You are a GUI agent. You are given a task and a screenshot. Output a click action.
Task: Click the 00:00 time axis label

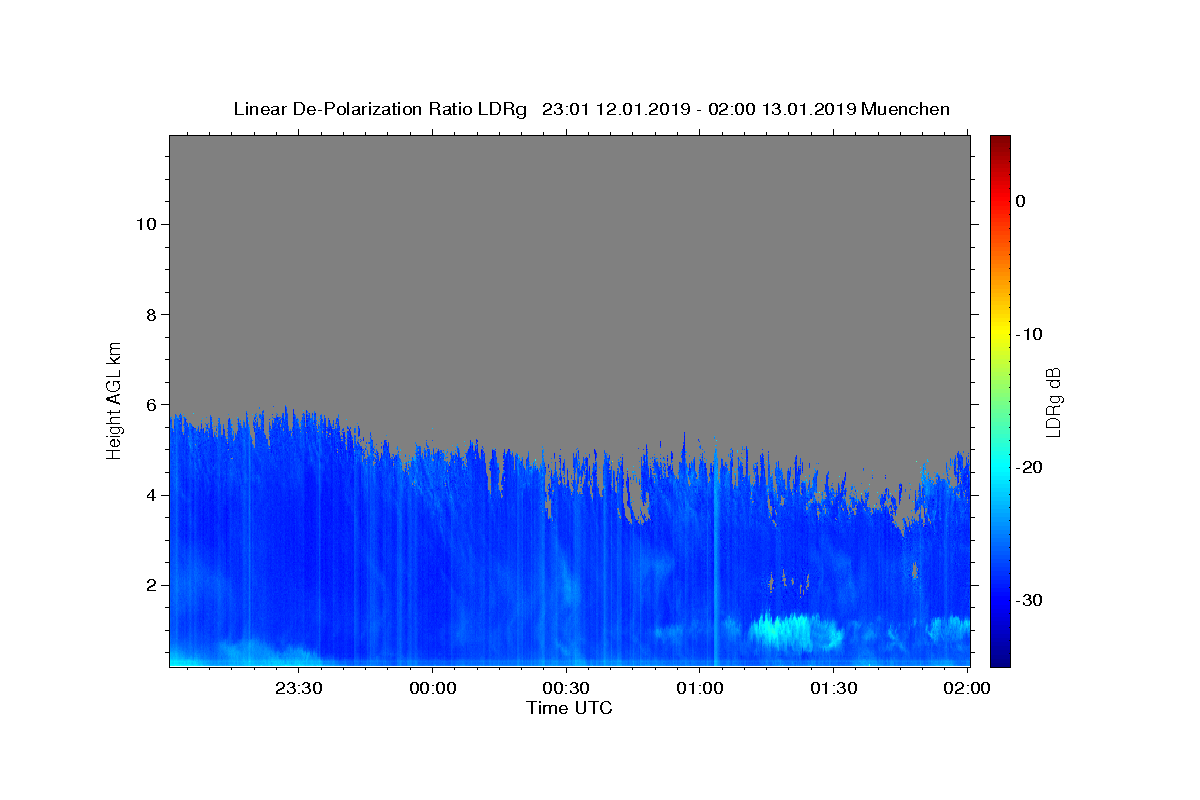point(432,688)
